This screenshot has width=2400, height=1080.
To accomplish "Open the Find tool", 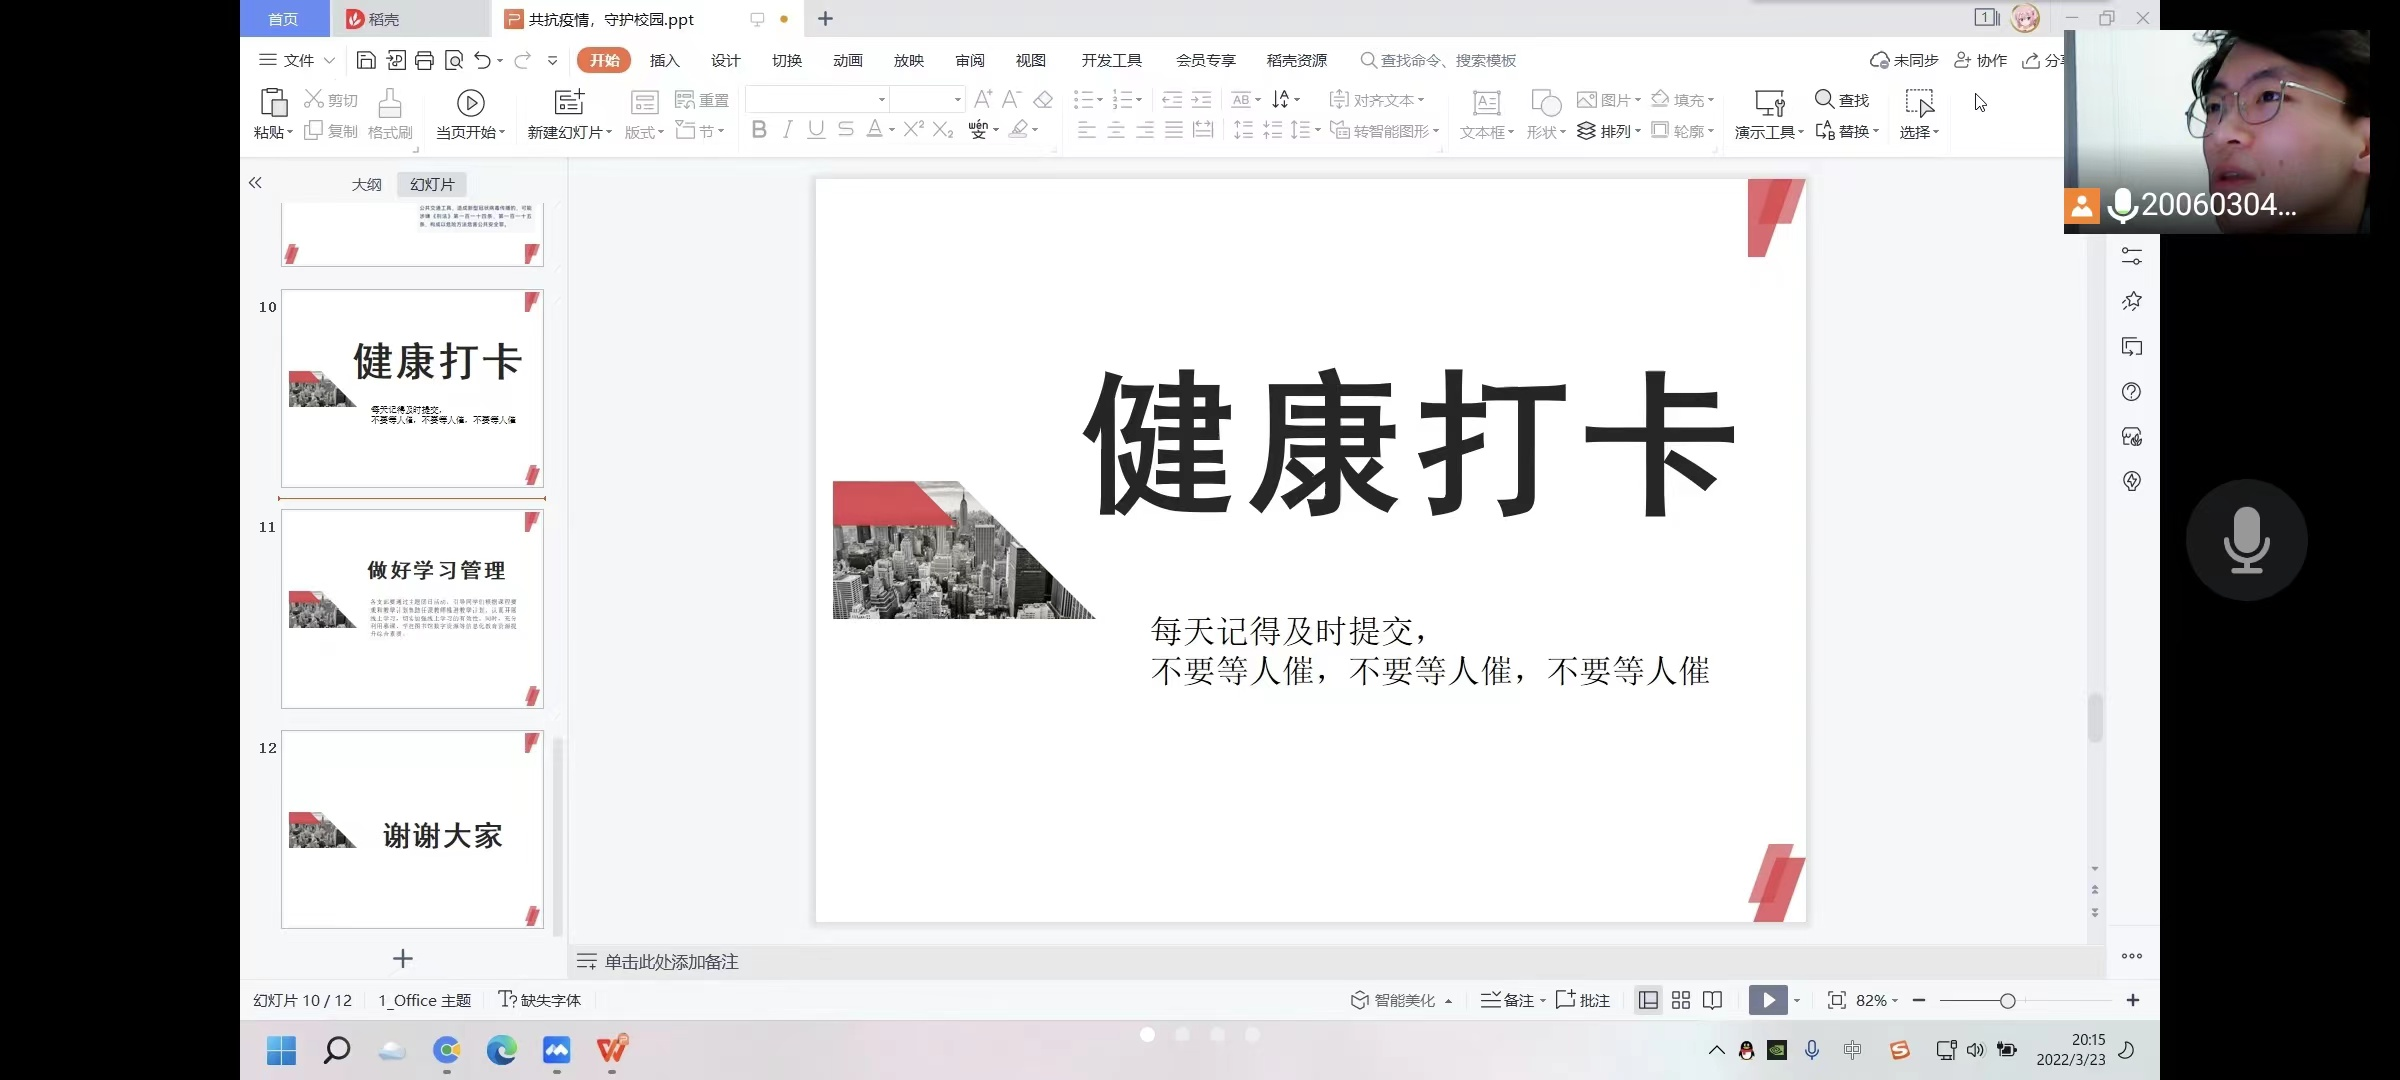I will coord(1842,100).
